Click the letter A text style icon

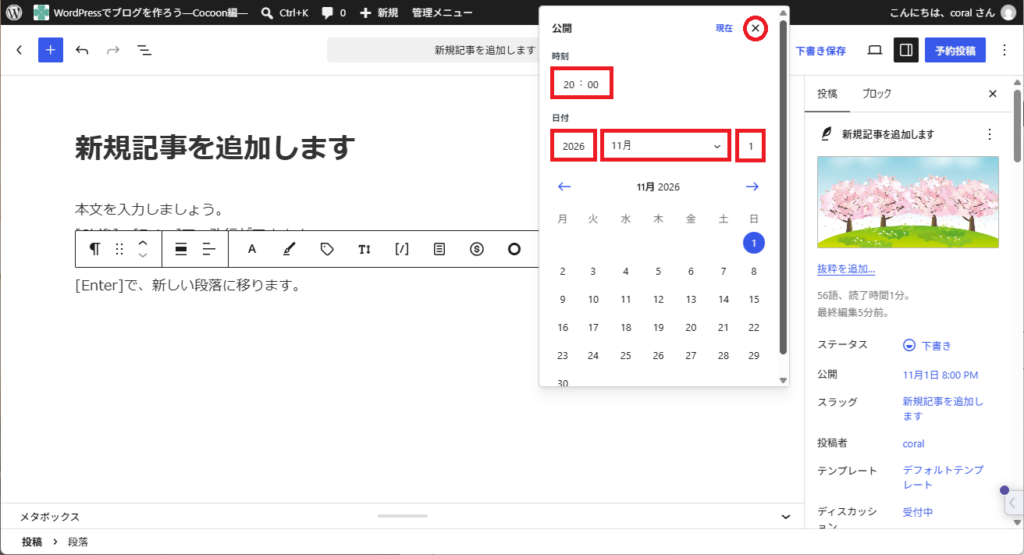(x=251, y=249)
